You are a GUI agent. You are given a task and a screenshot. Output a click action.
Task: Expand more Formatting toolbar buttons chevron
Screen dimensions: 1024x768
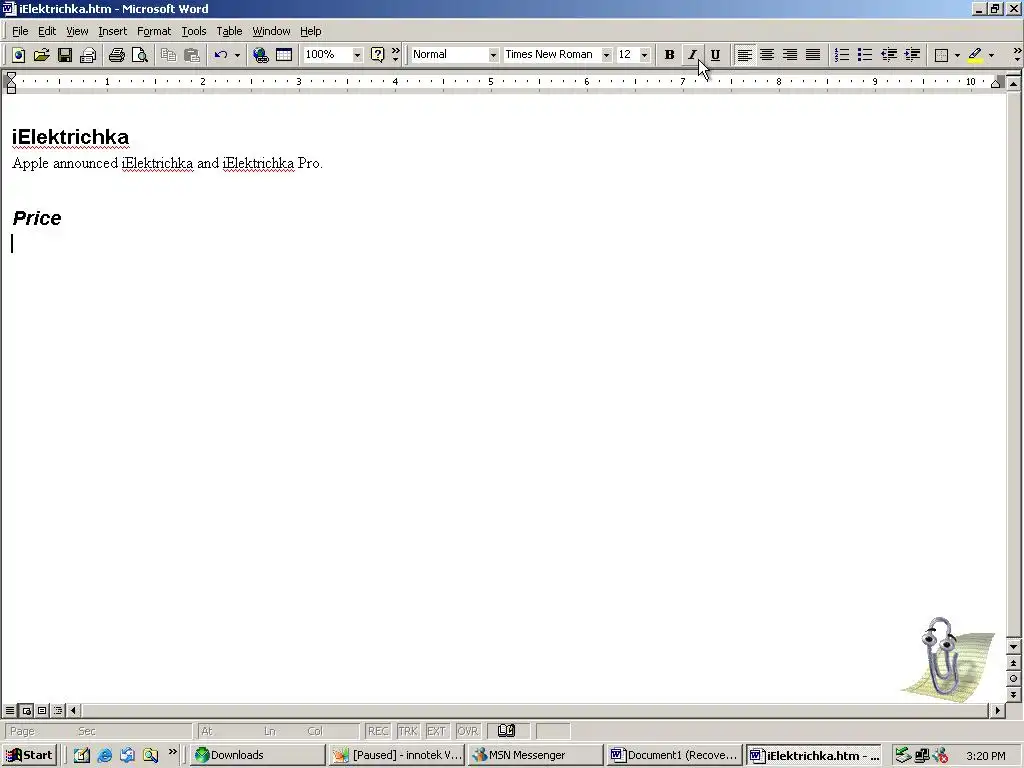[1017, 55]
